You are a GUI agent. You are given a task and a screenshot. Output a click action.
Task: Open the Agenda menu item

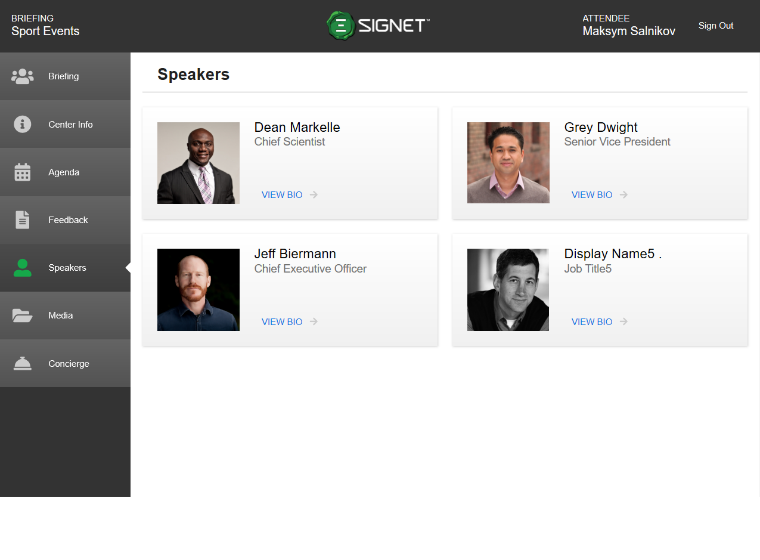(x=64, y=172)
